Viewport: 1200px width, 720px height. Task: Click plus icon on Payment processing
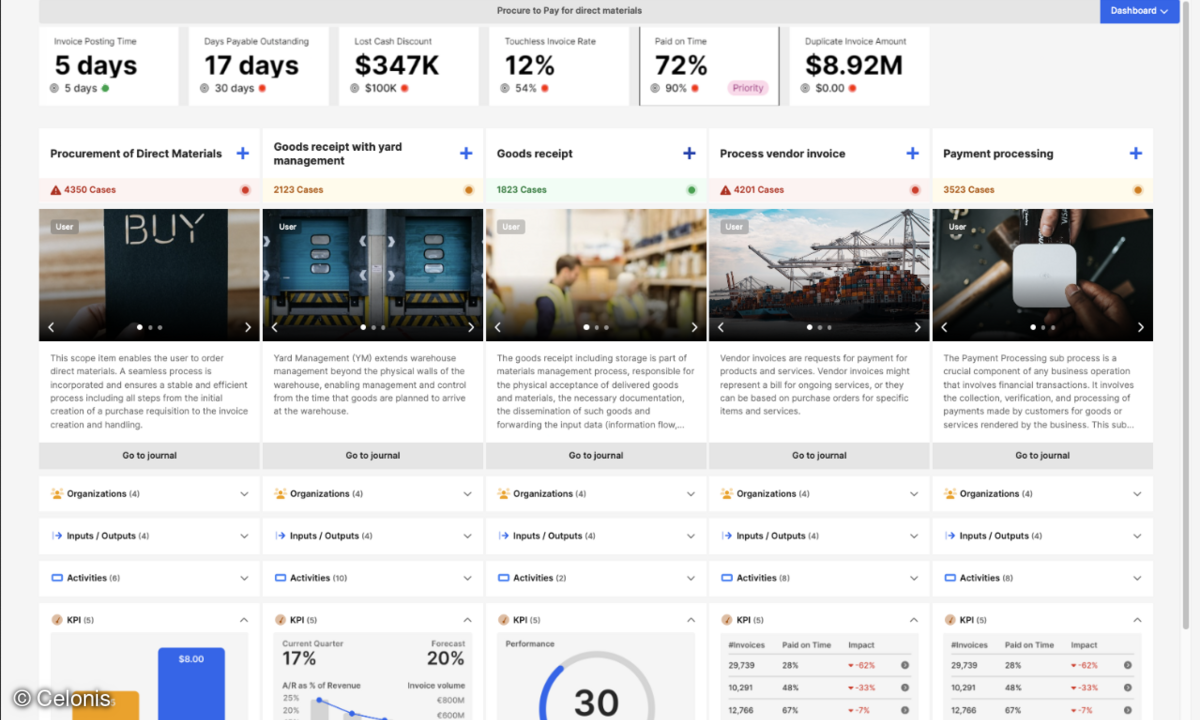tap(1135, 153)
